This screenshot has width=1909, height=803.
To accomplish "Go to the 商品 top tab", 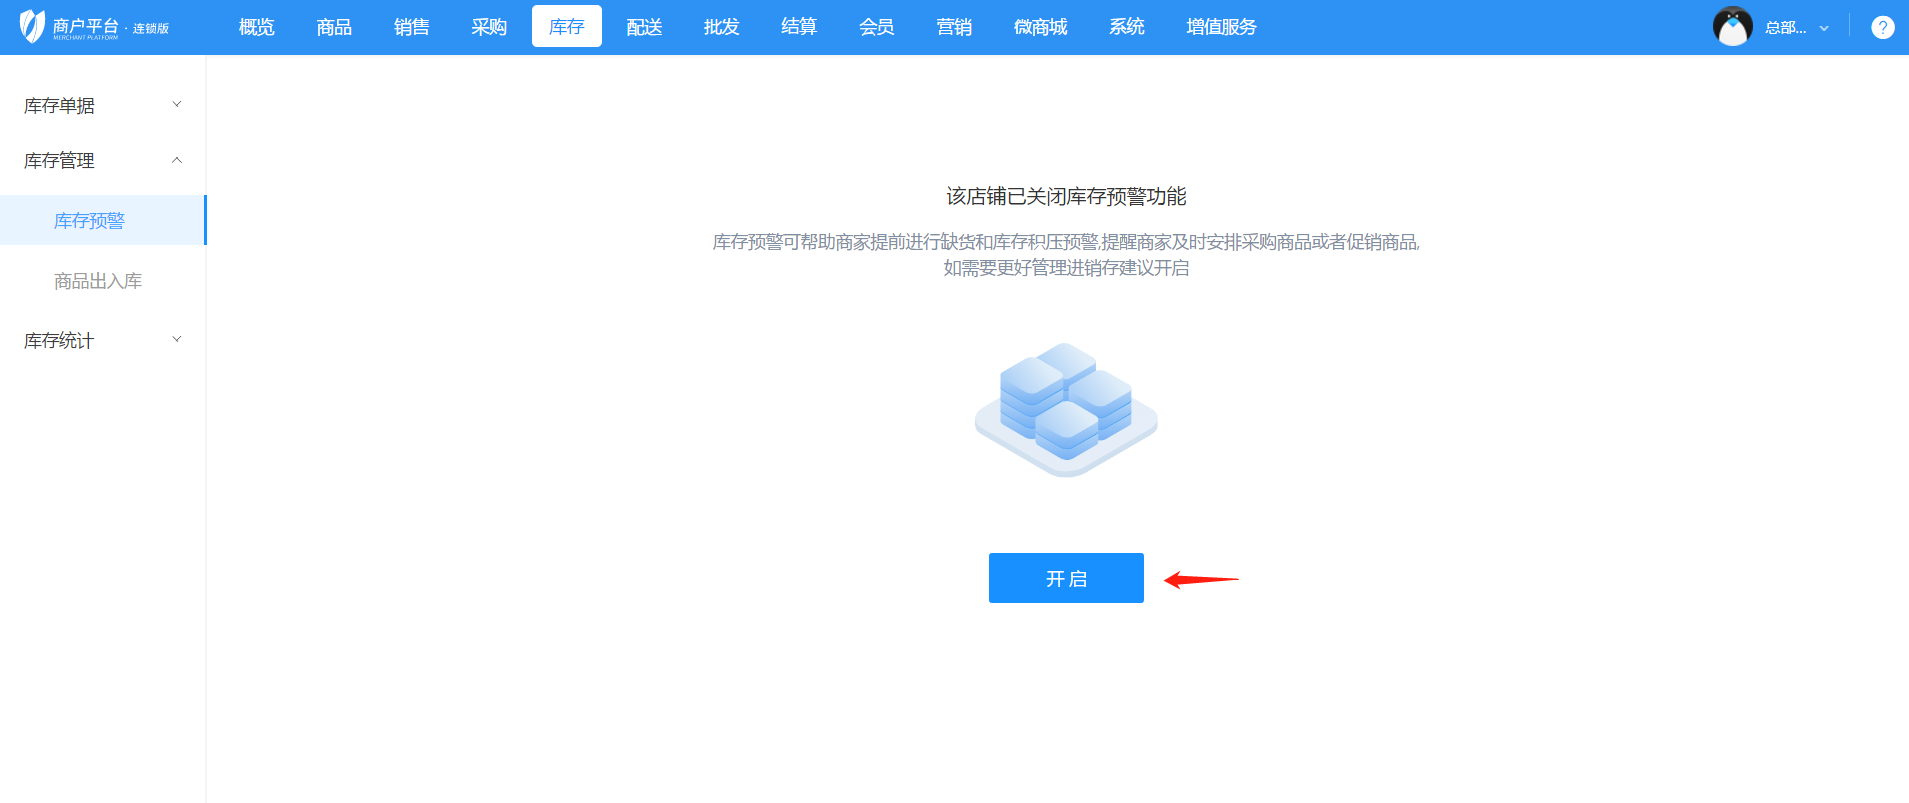I will (334, 27).
